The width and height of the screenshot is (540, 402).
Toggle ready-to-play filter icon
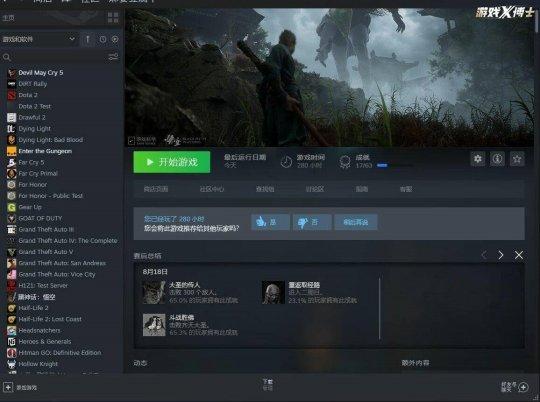point(115,39)
